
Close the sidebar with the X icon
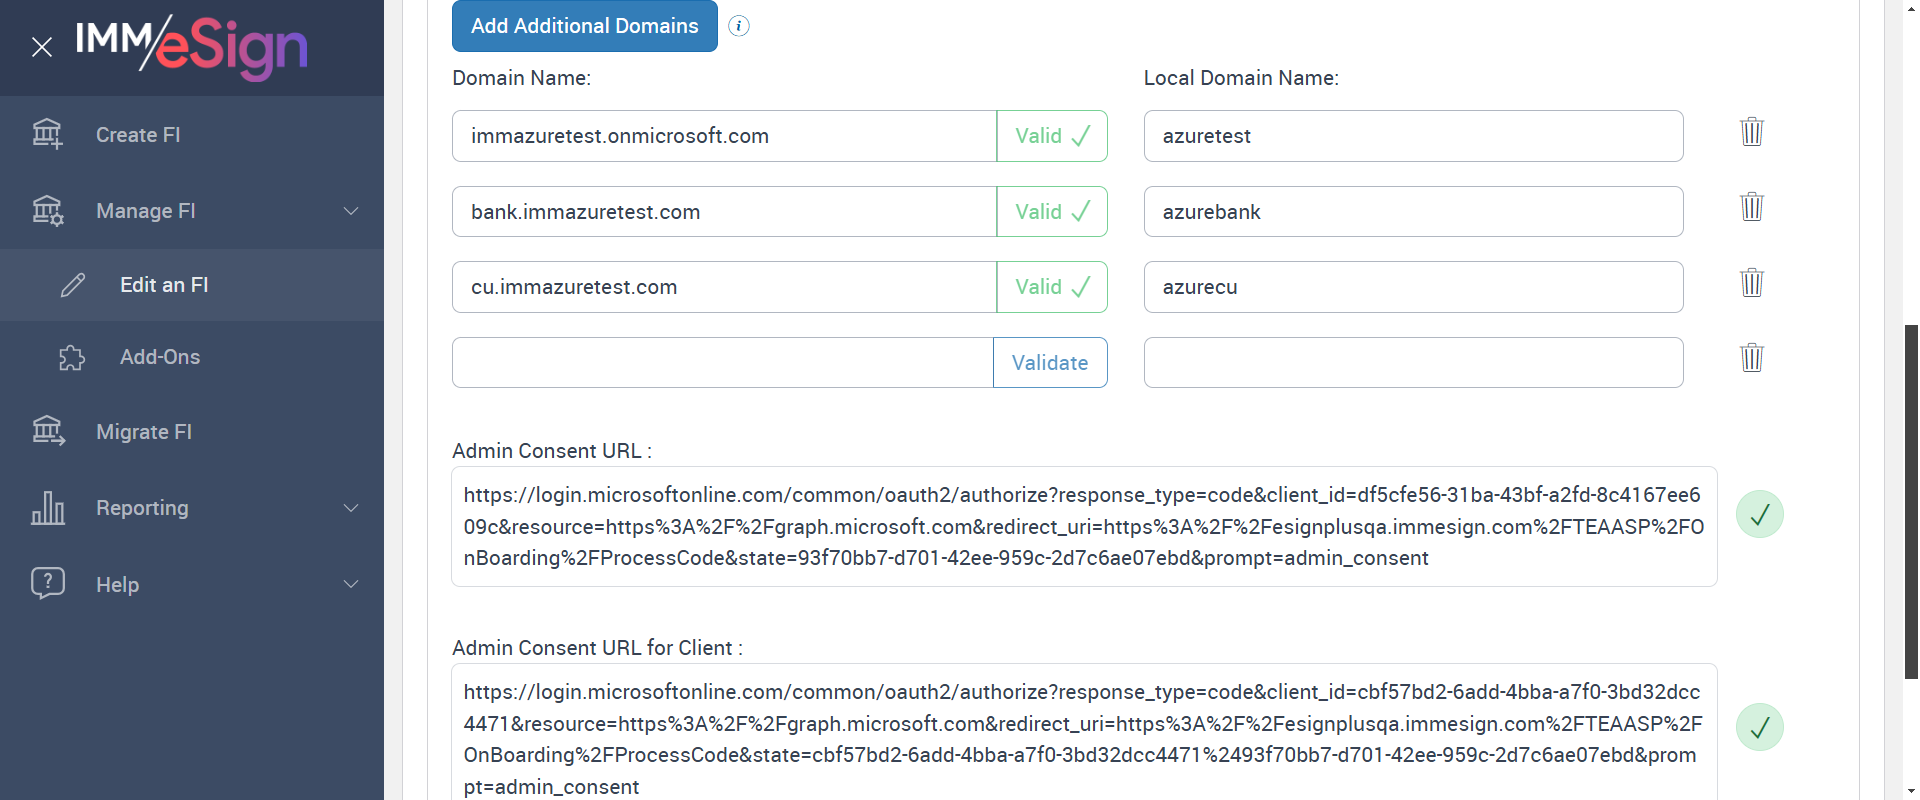tap(42, 47)
